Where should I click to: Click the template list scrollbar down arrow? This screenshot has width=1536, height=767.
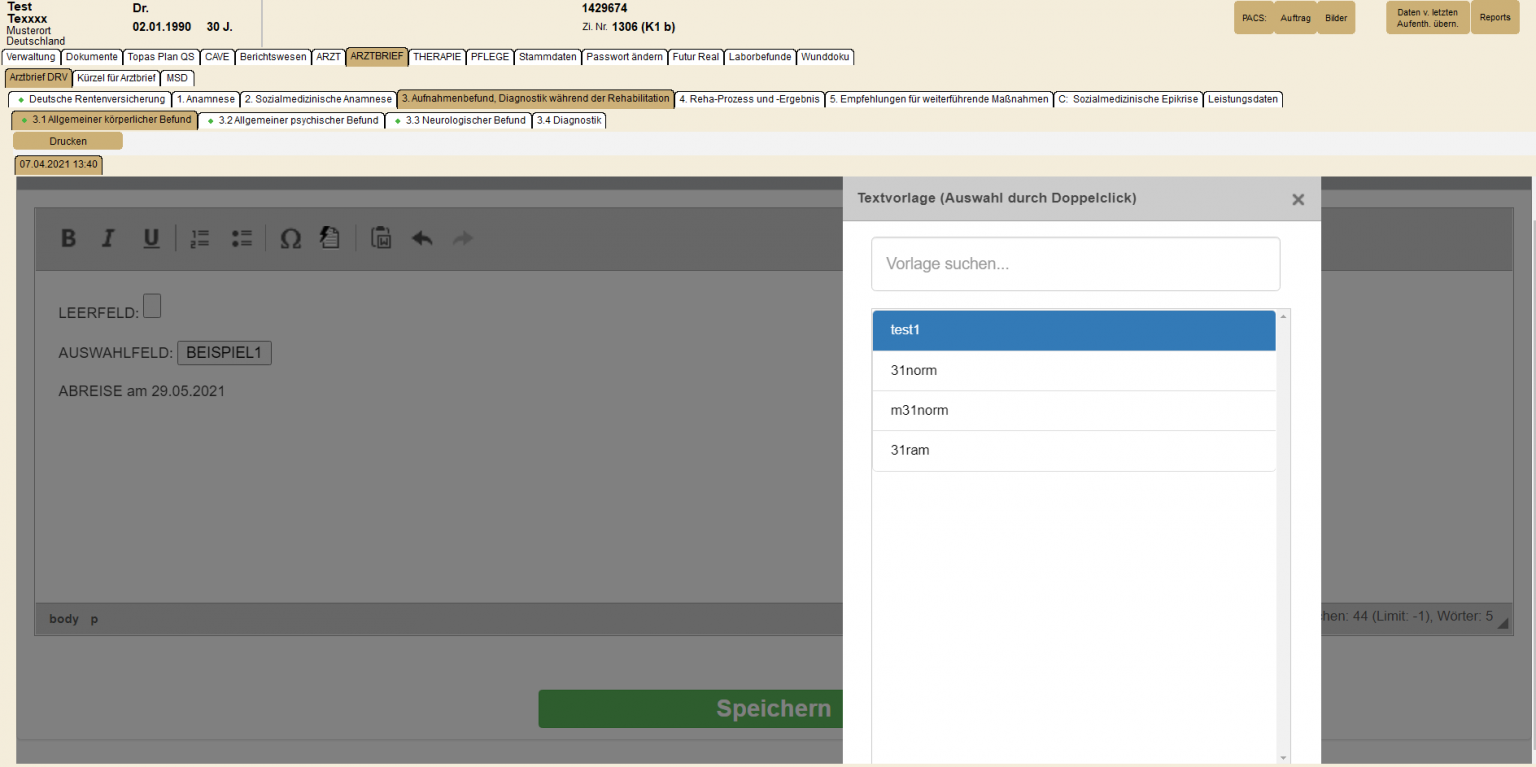tap(1284, 758)
